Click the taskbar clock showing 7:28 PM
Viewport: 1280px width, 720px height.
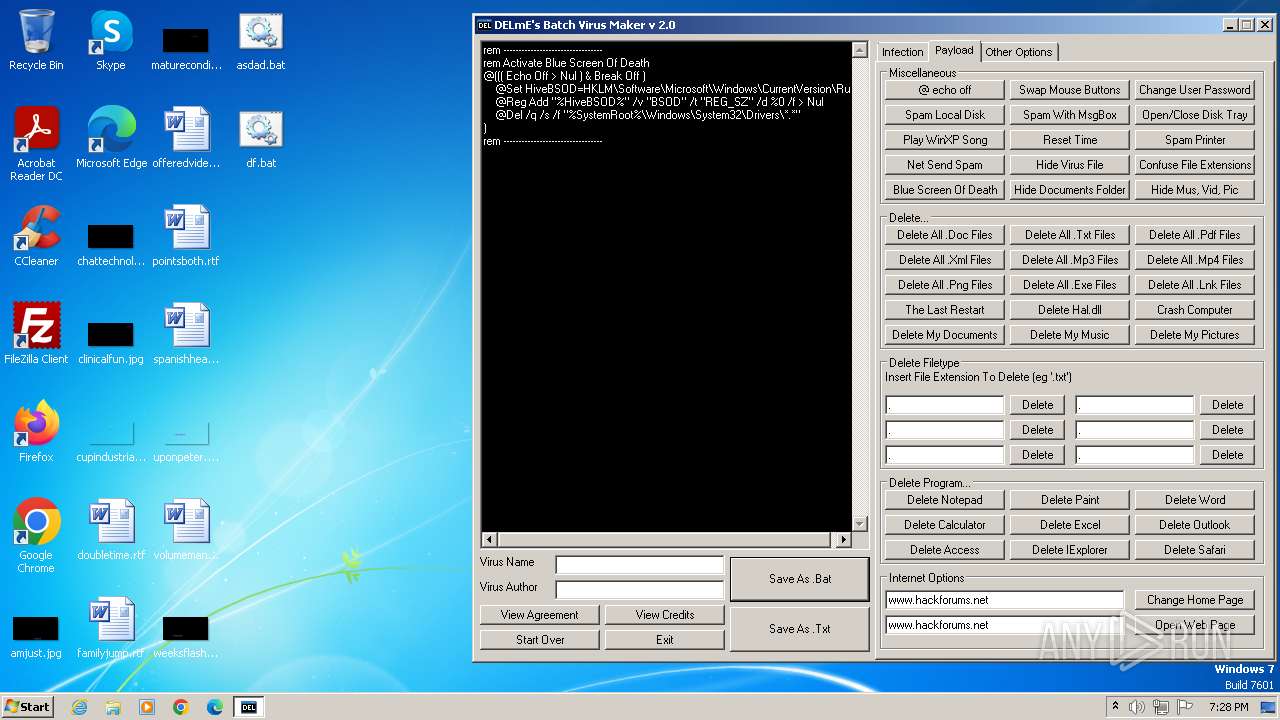1228,707
